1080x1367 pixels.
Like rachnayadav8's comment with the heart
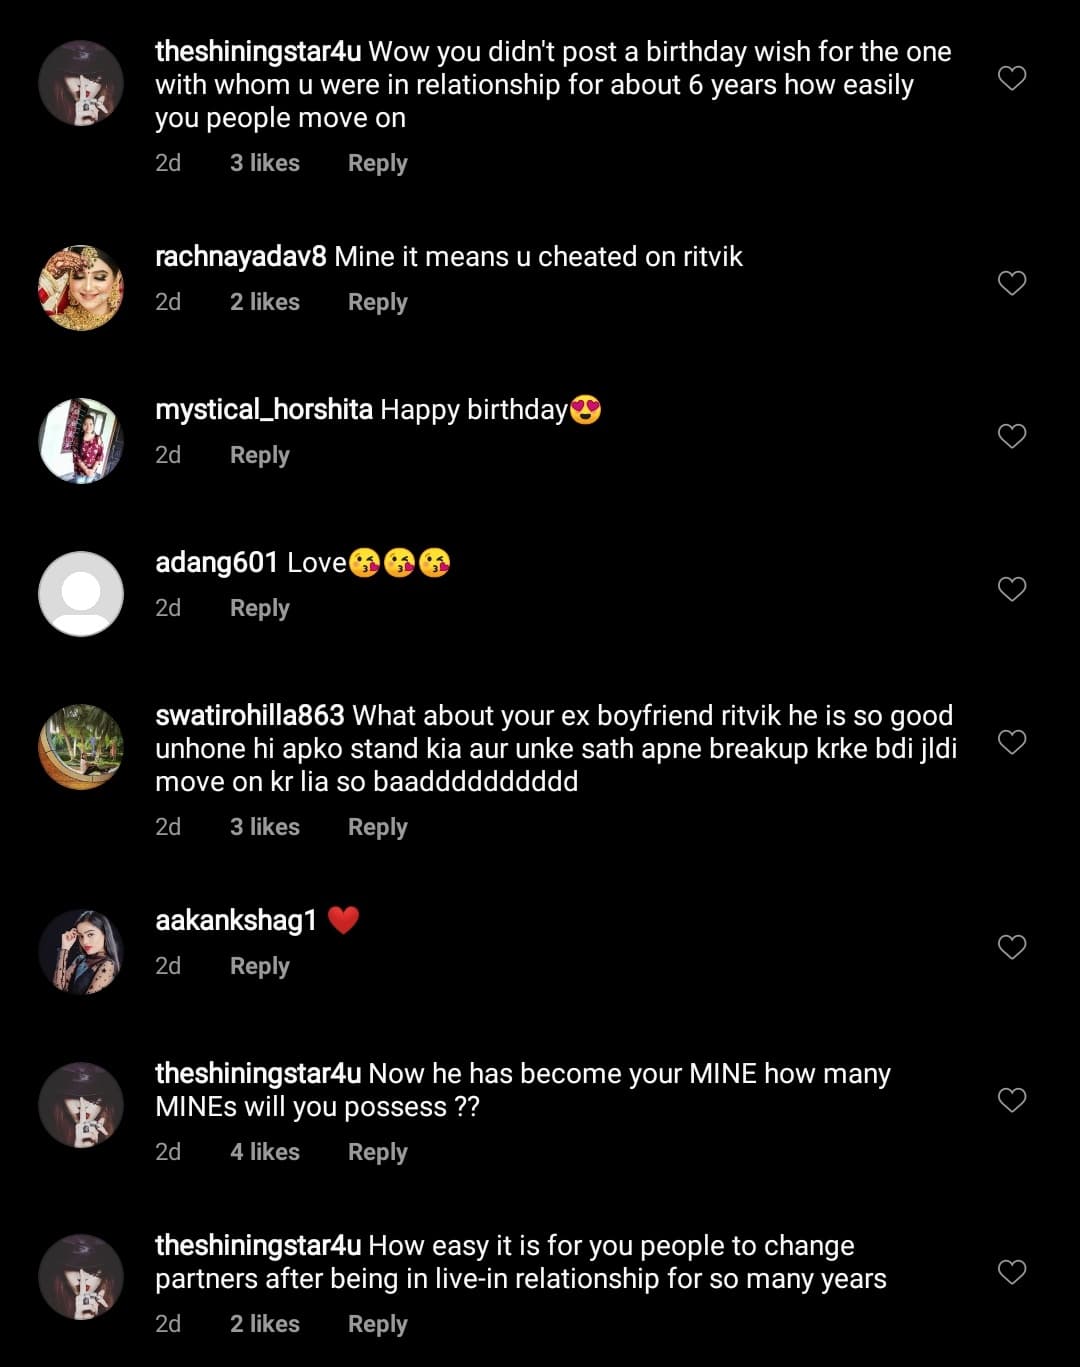tap(1012, 283)
